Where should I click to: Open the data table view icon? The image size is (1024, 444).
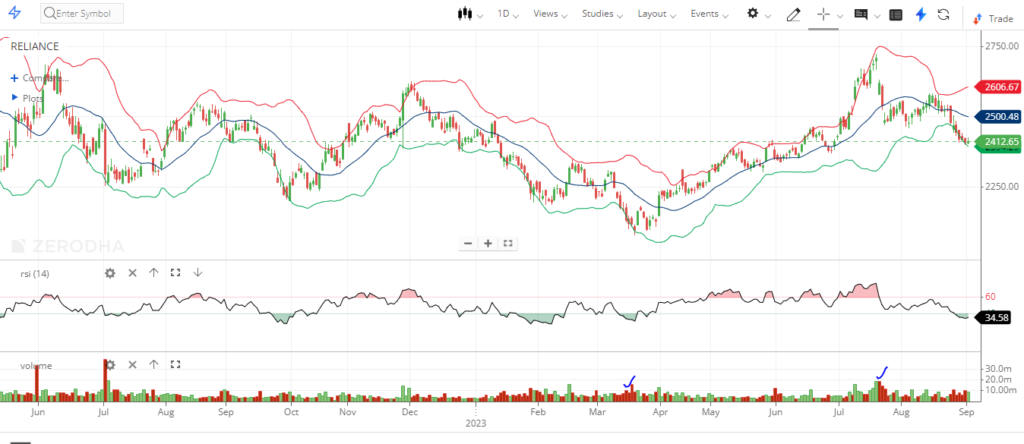coord(896,14)
